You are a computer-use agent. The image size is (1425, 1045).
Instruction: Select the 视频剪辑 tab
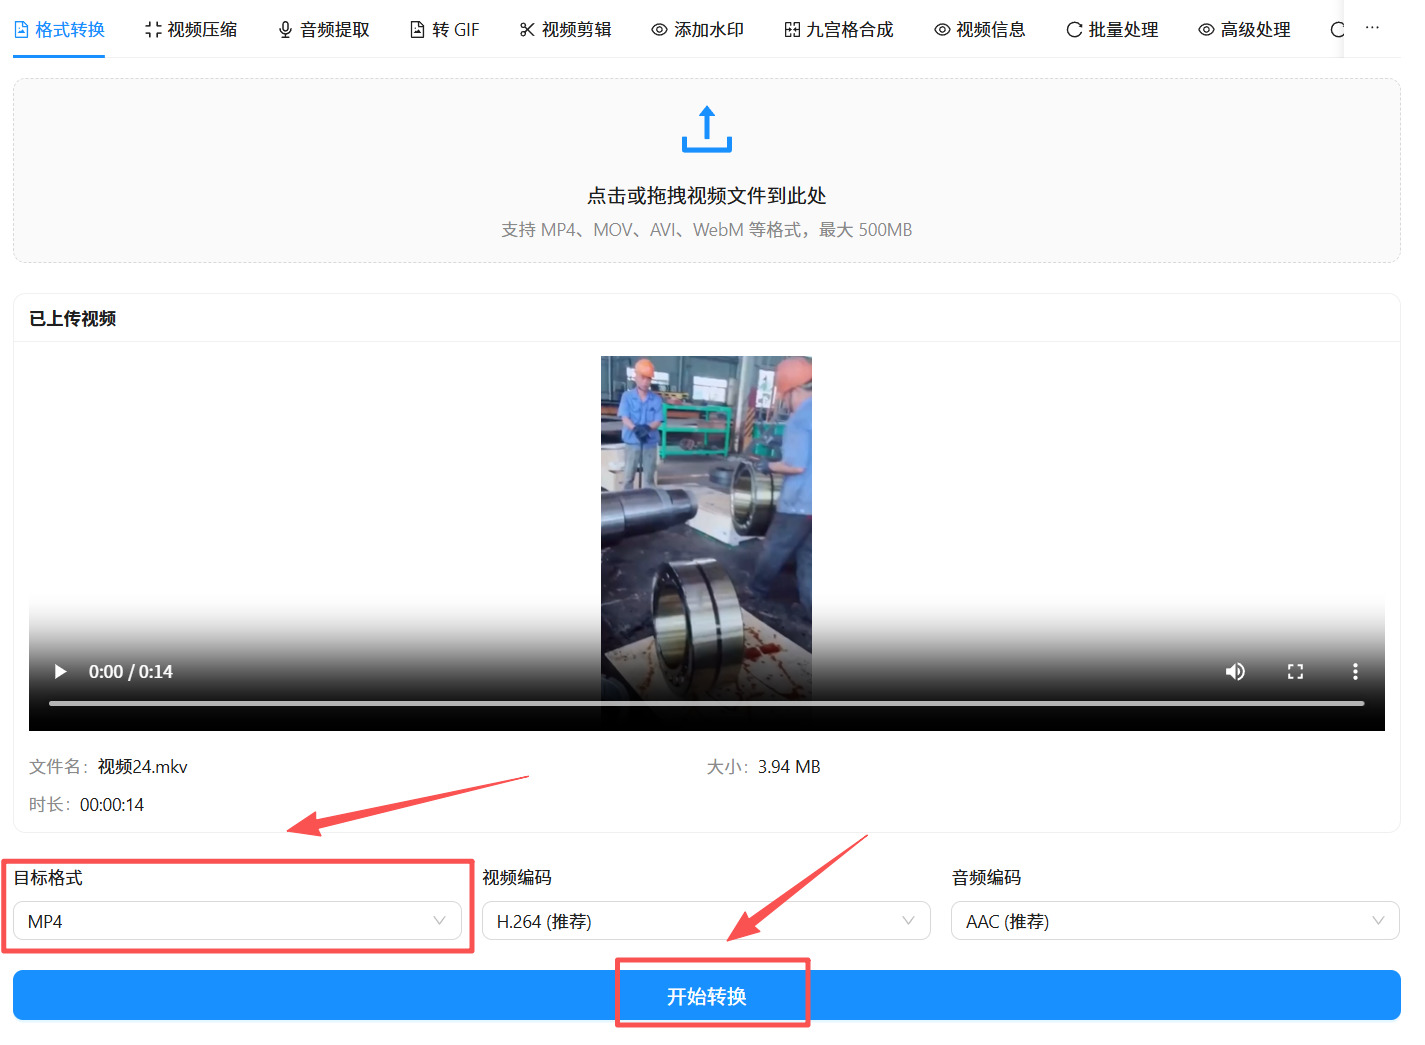pyautogui.click(x=566, y=30)
